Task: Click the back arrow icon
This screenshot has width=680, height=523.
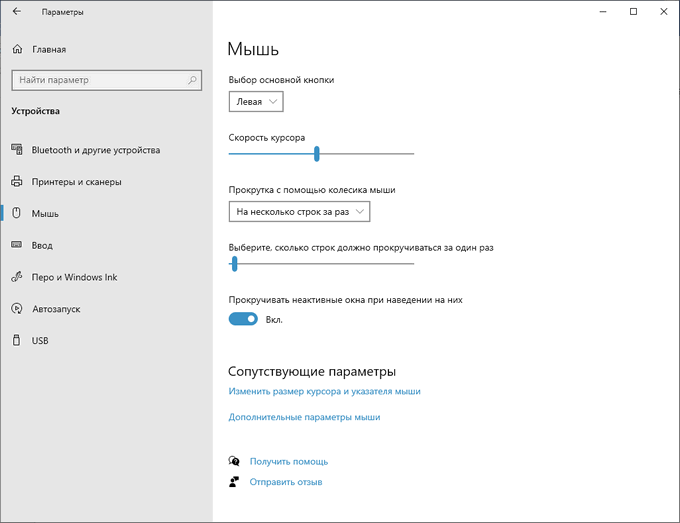Action: [x=16, y=12]
